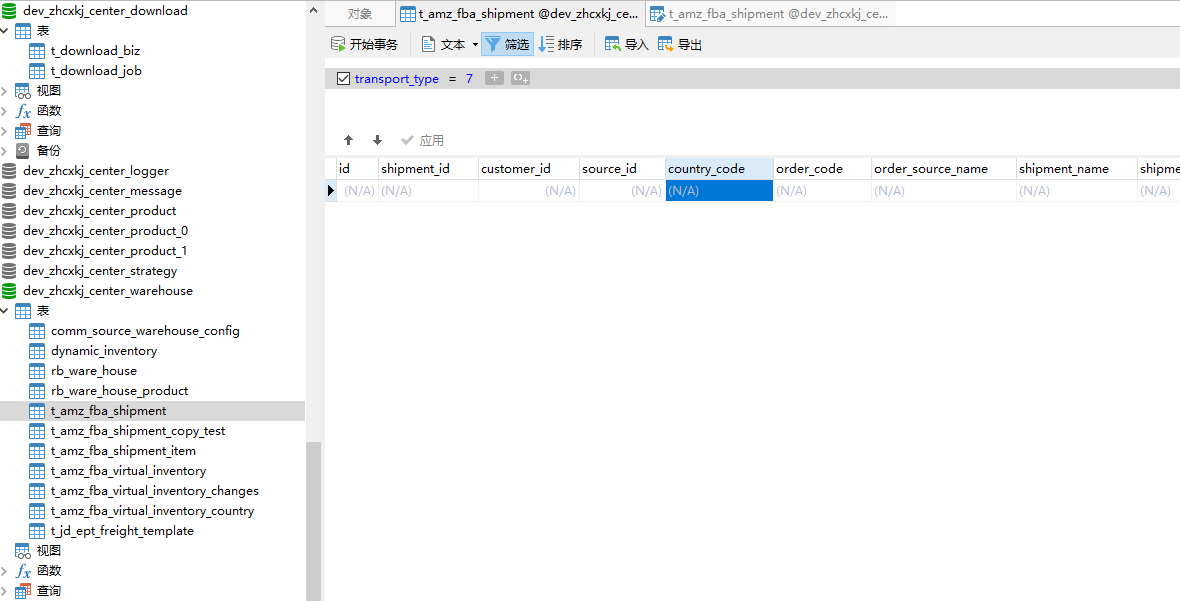Viewport: 1180px width, 601px height.
Task: Click the order_source_name column header
Action: pos(944,168)
